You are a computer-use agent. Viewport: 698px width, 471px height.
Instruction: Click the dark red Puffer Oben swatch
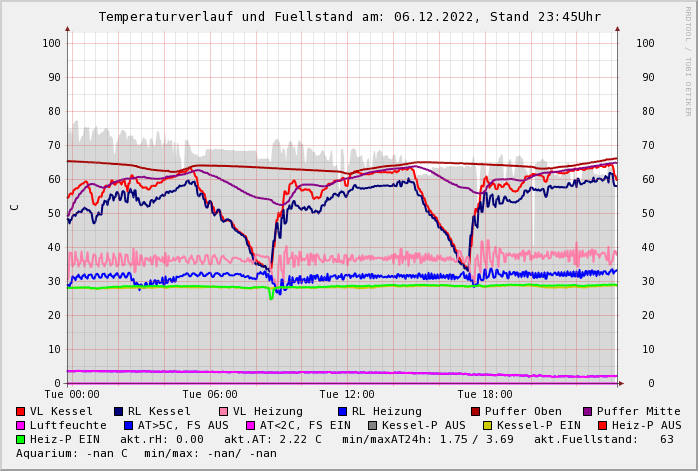point(476,411)
